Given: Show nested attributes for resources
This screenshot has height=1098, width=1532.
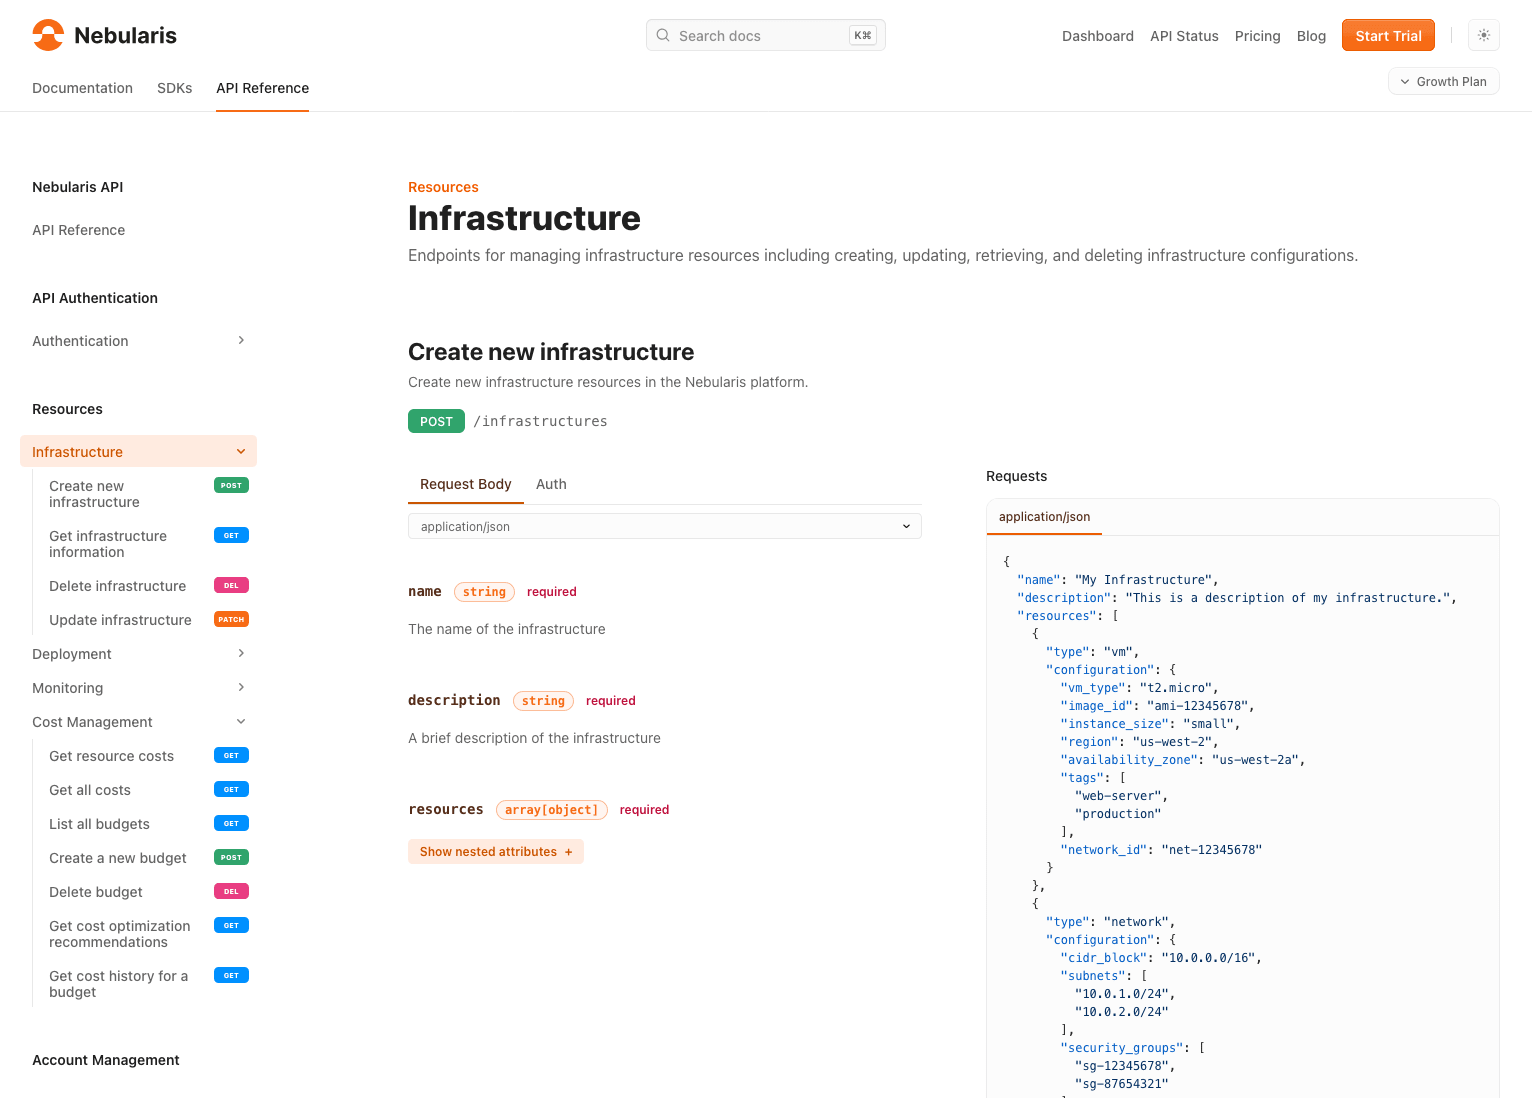Looking at the screenshot, I should point(496,852).
